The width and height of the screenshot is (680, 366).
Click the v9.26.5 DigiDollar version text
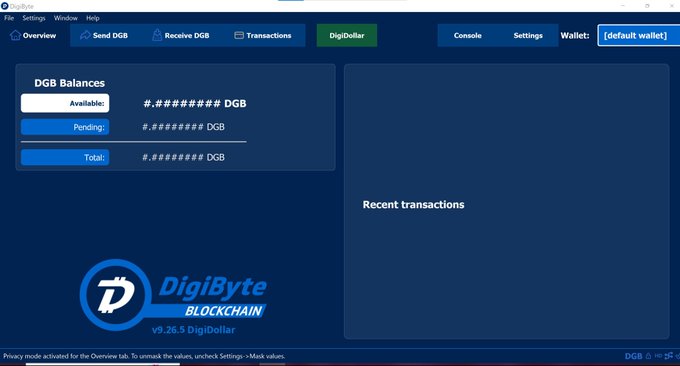[x=193, y=330]
